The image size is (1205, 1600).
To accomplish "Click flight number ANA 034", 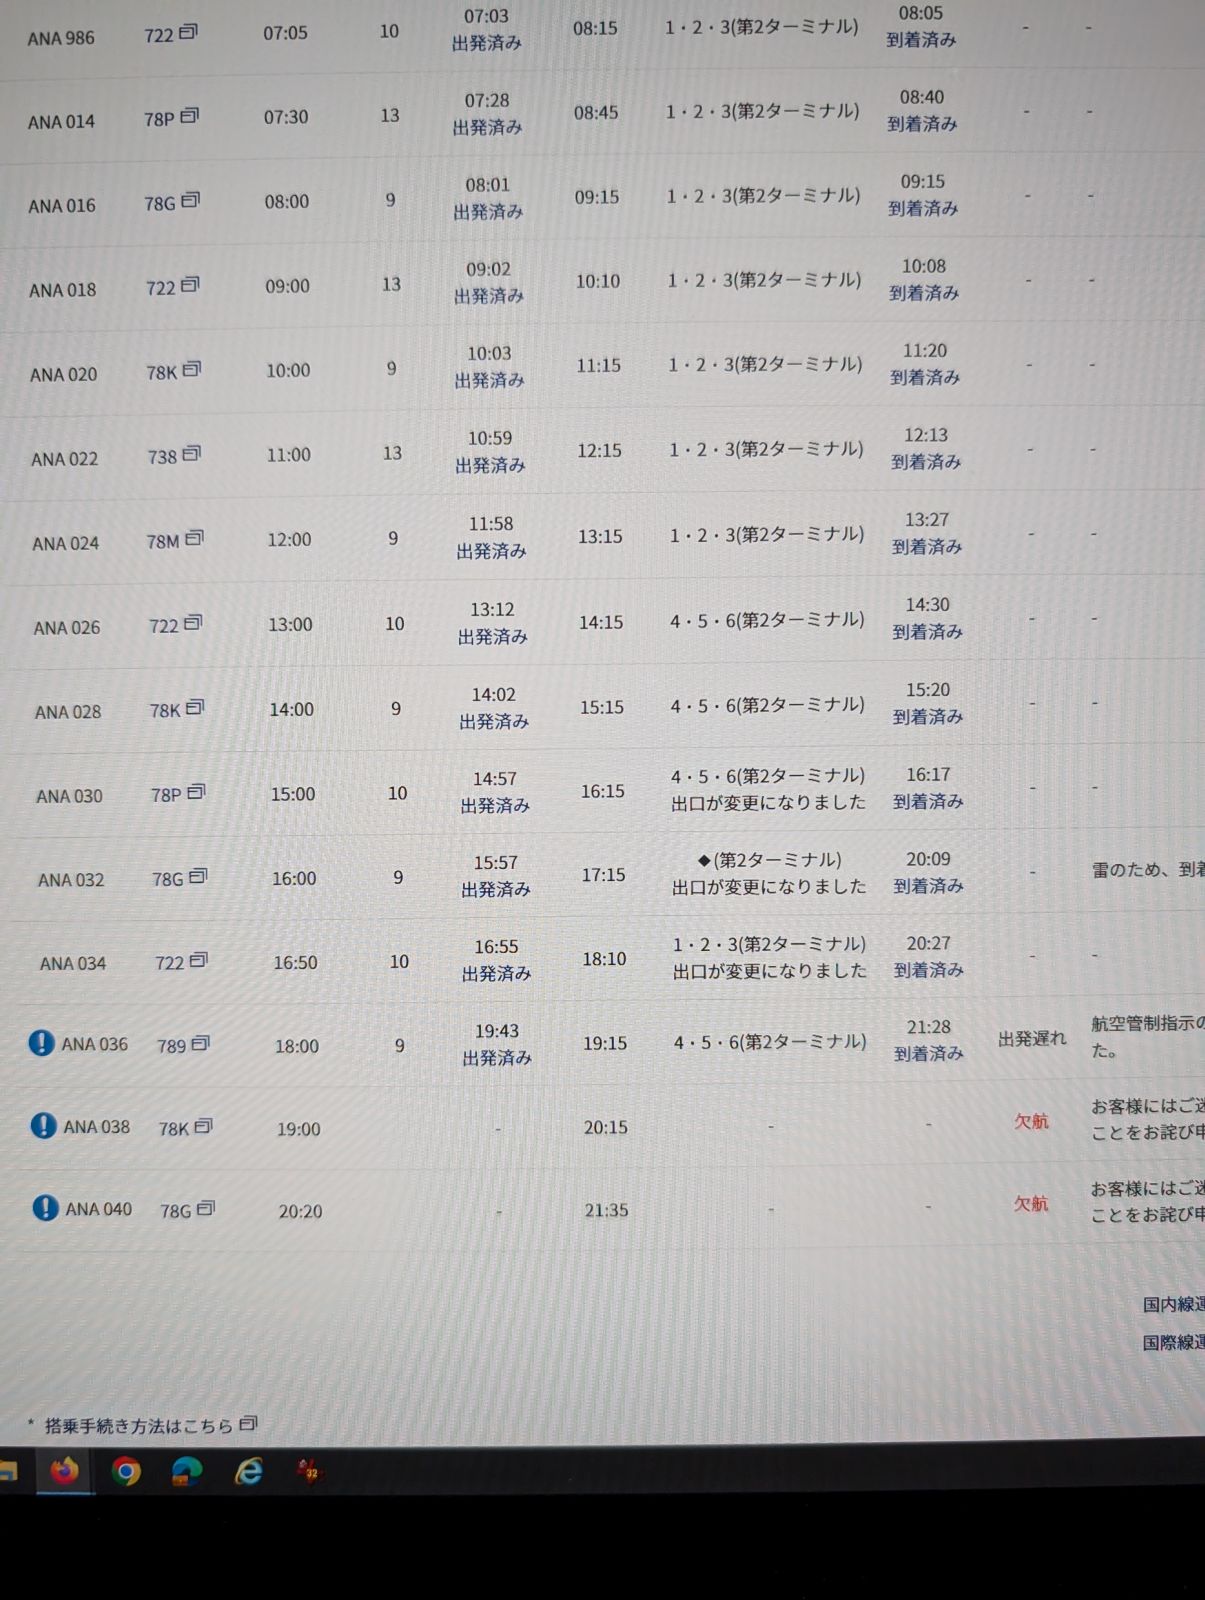I will [x=73, y=964].
